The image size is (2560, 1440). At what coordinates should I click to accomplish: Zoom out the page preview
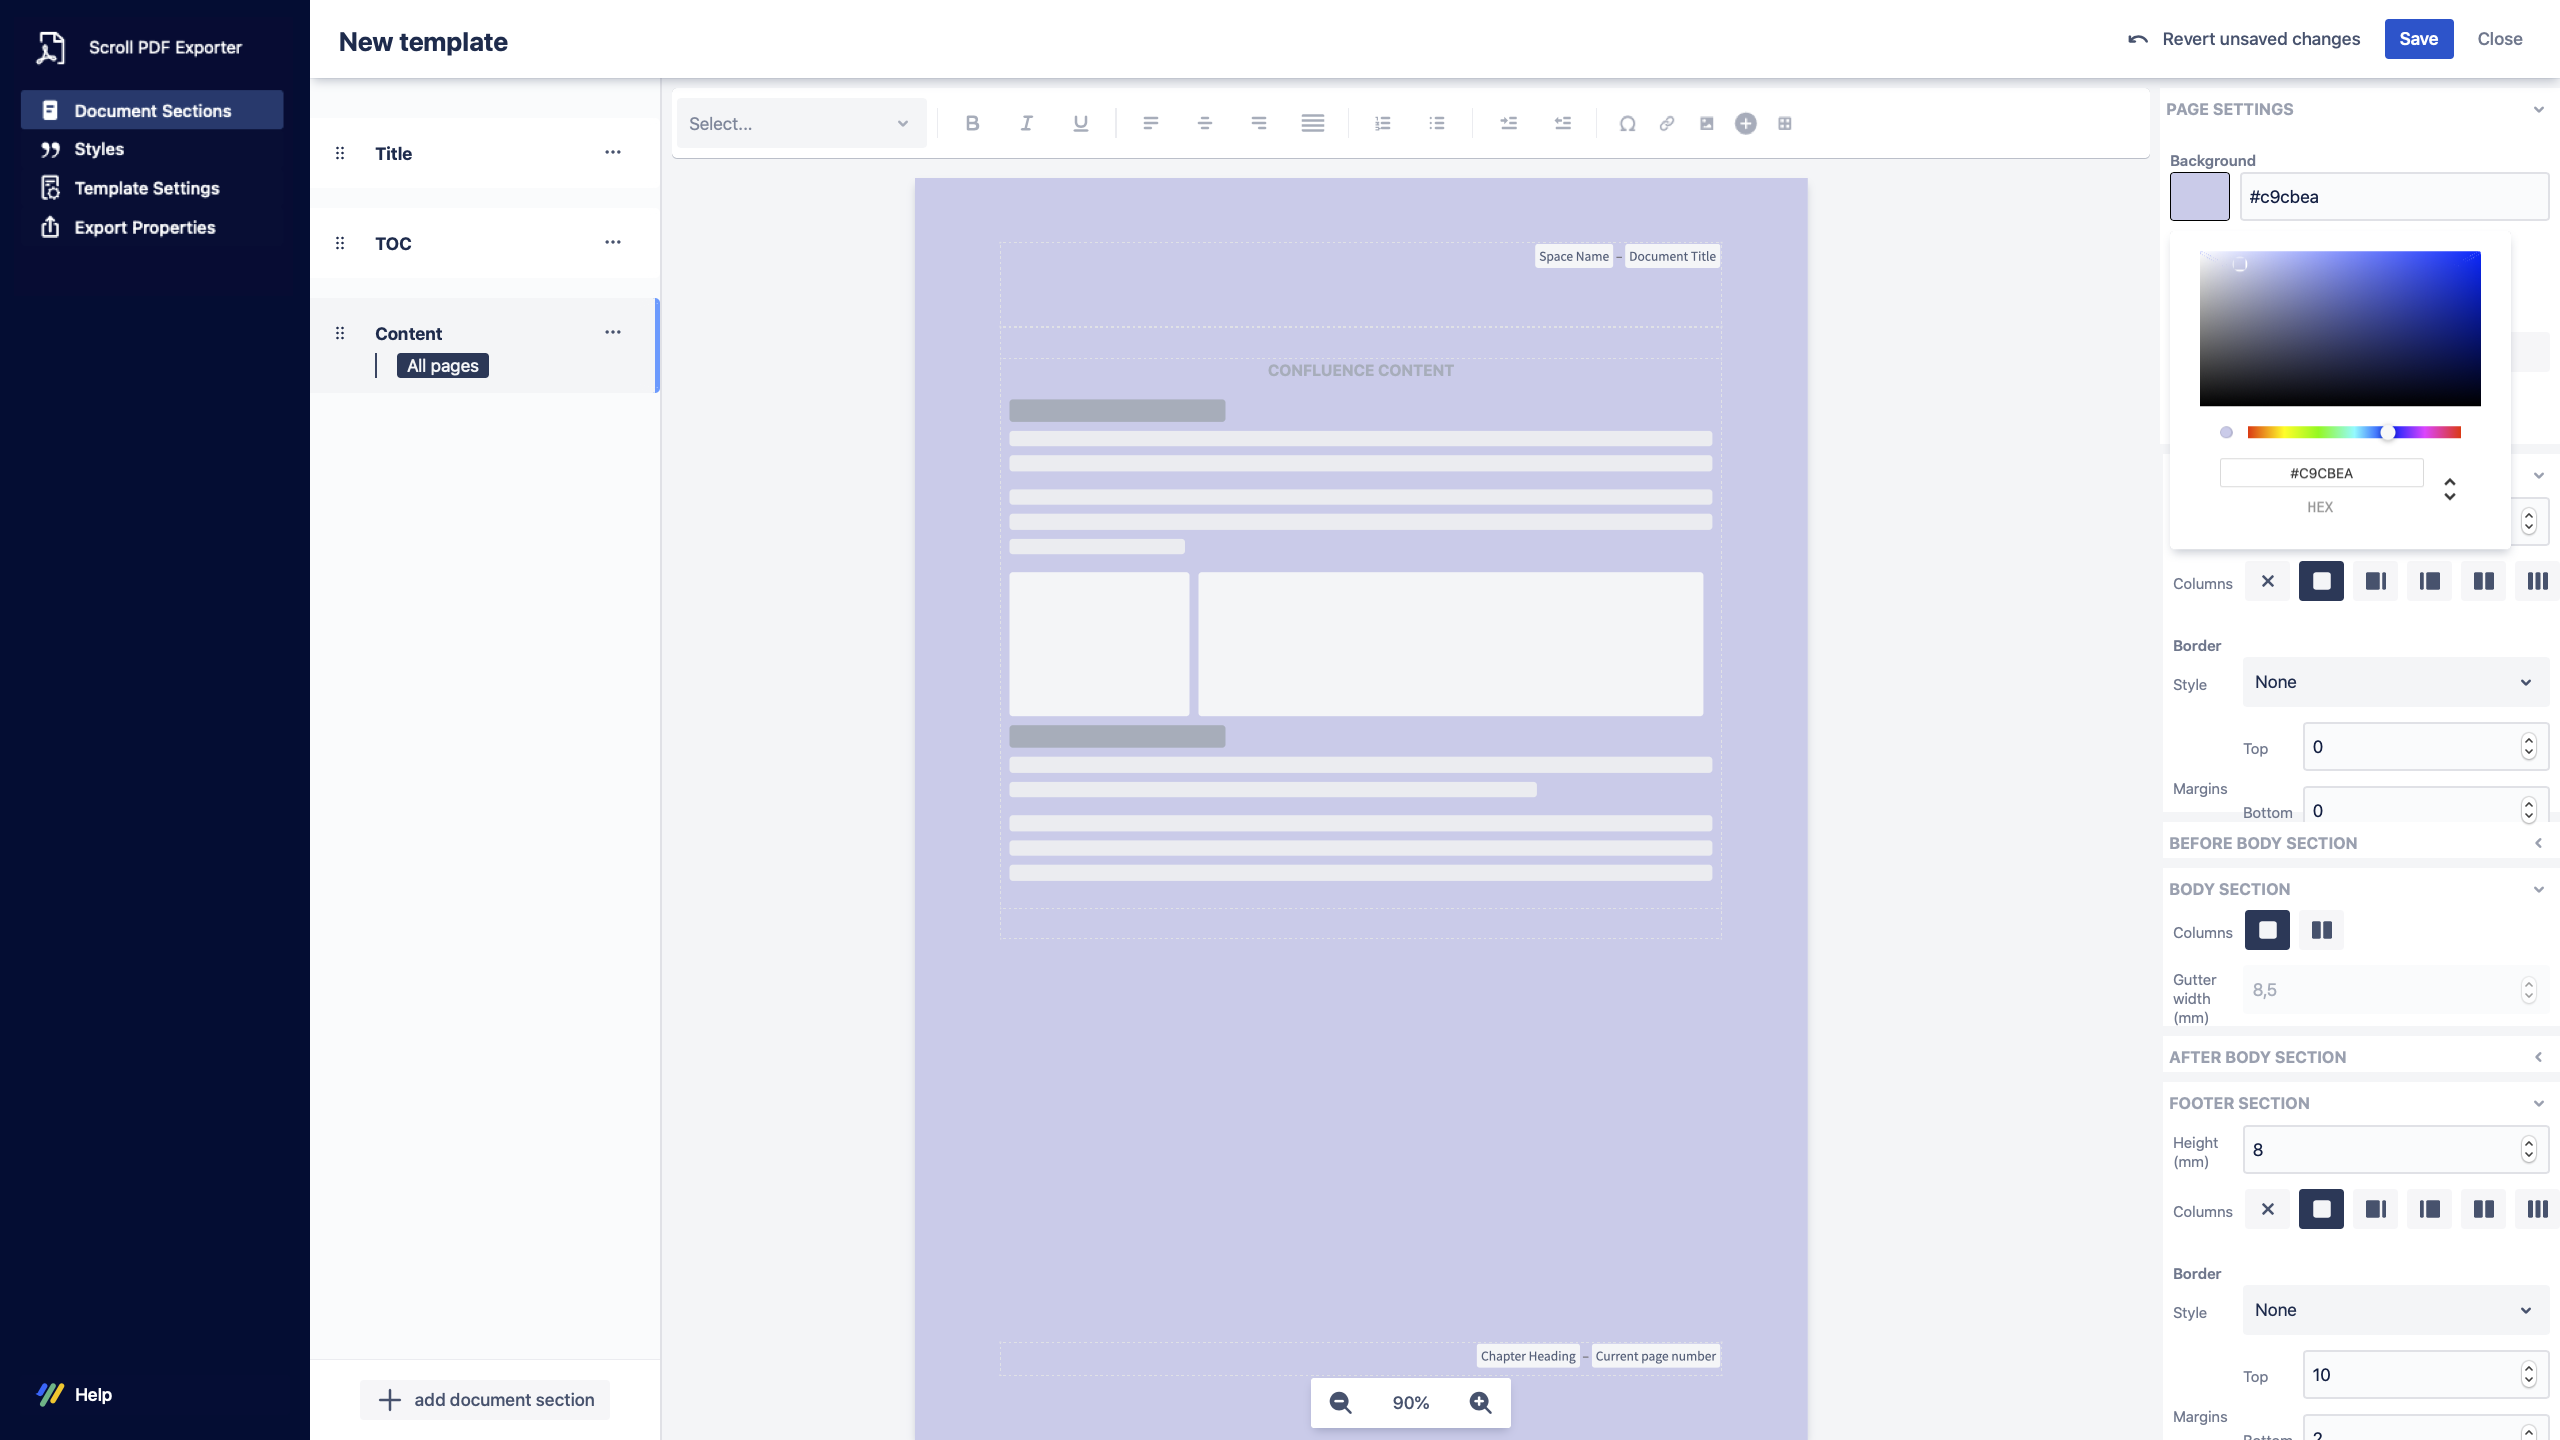pyautogui.click(x=1340, y=1402)
